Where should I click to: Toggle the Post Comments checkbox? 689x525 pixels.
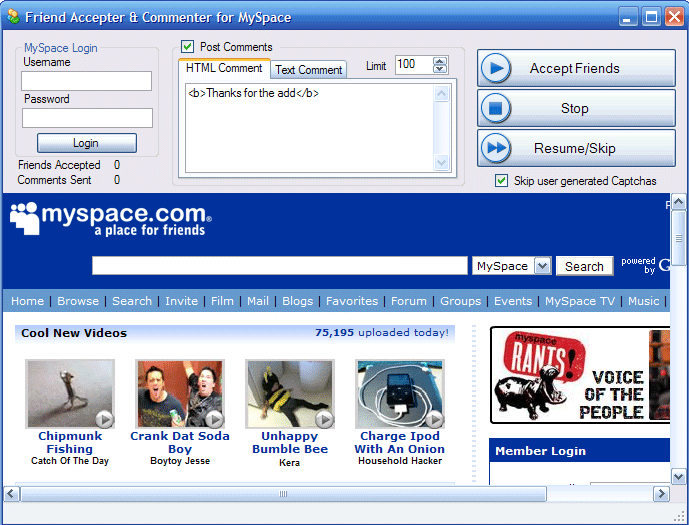coord(188,47)
